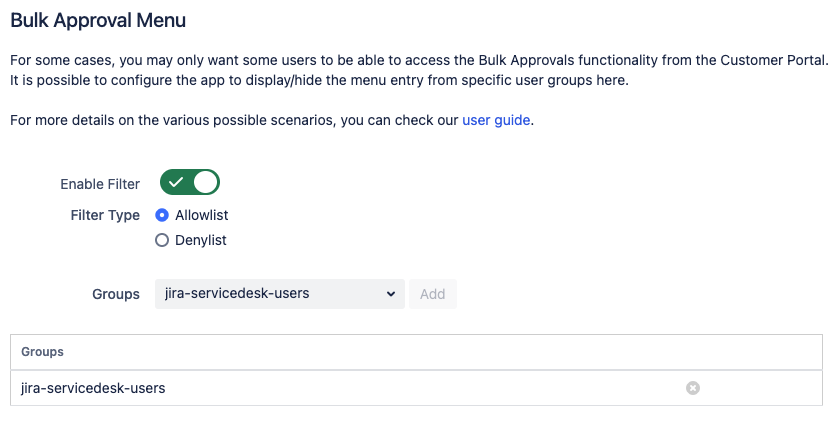This screenshot has height=423, width=838.
Task: Choose the Denylist radio button
Action: [162, 240]
